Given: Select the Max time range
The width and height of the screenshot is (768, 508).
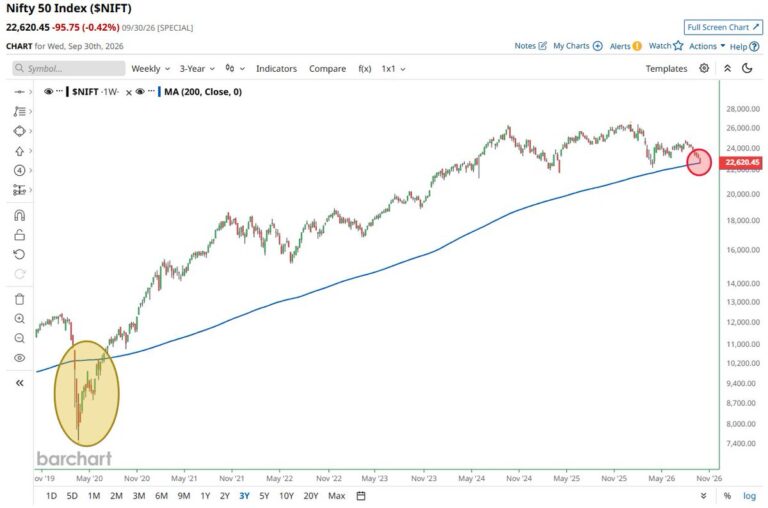Looking at the screenshot, I should pos(336,496).
